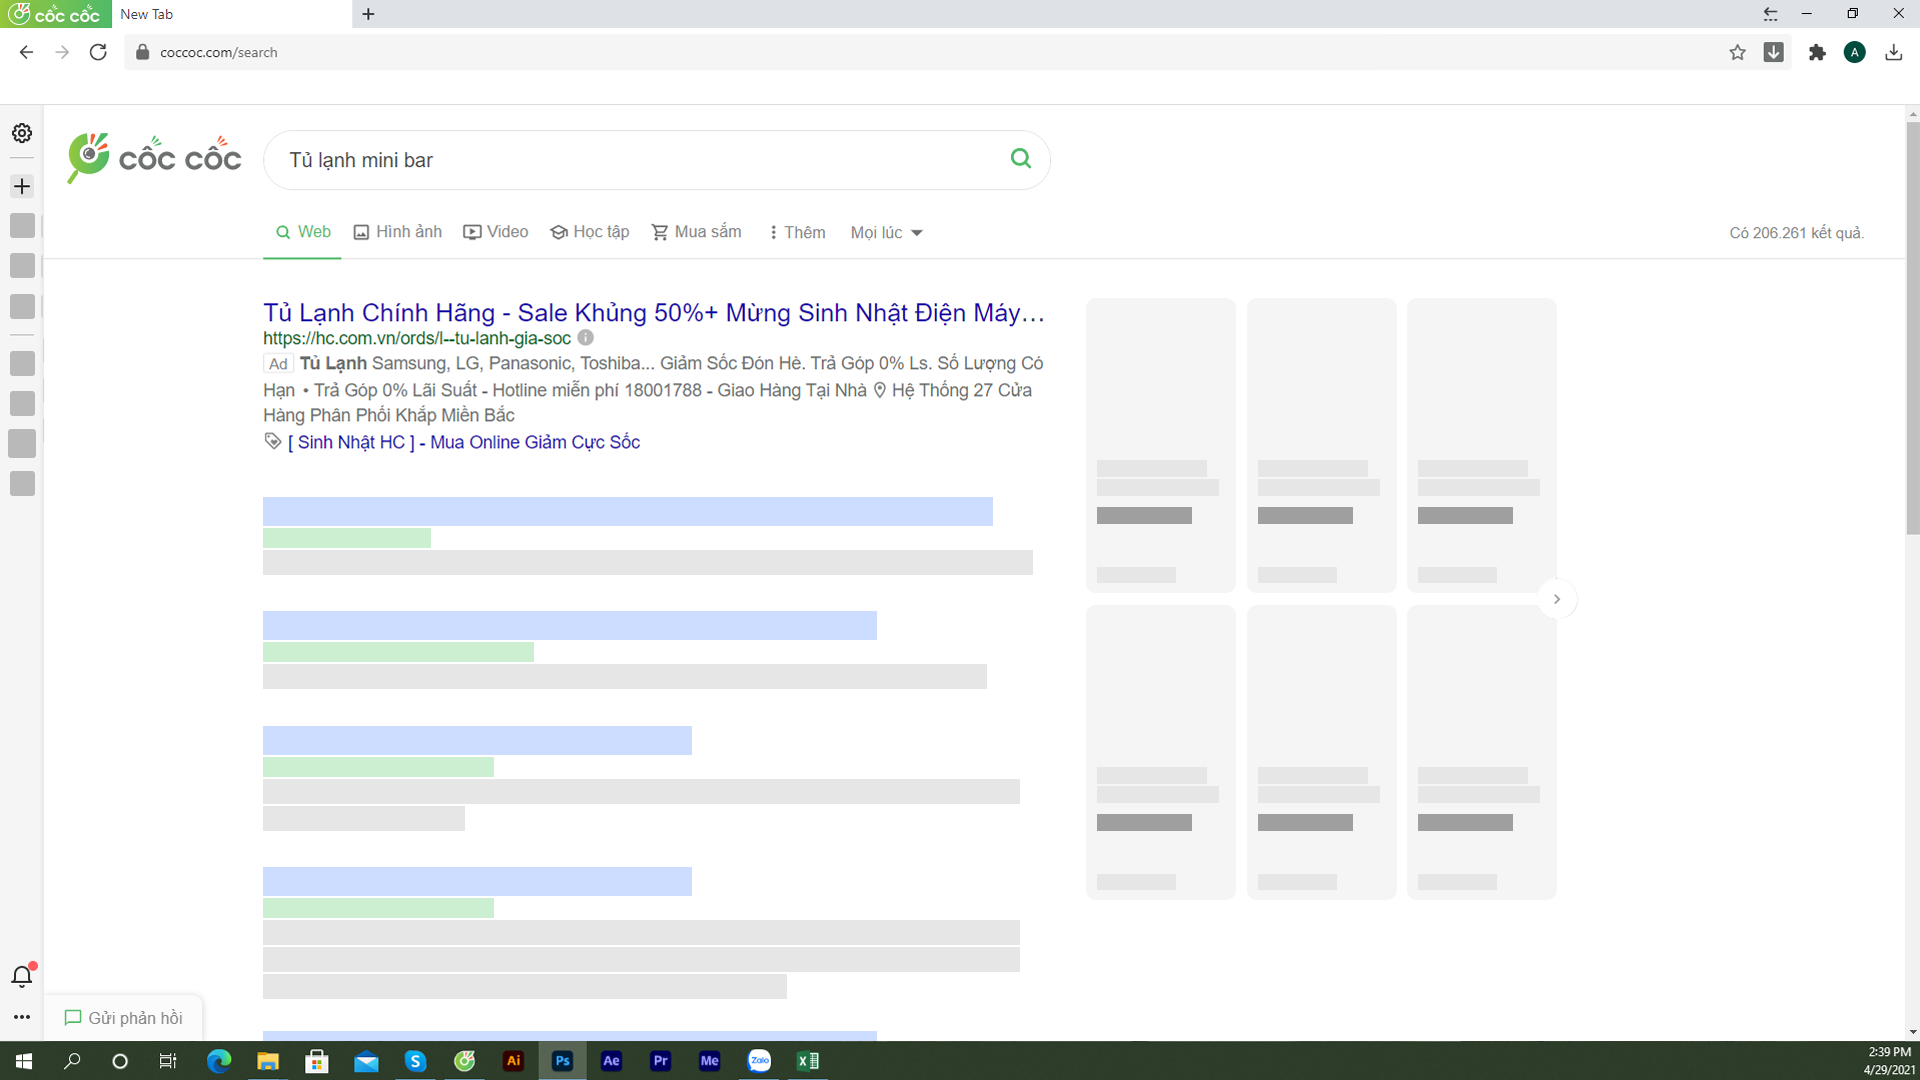
Task: Click the Adobe Premiere Pro taskbar icon
Action: coord(661,1060)
